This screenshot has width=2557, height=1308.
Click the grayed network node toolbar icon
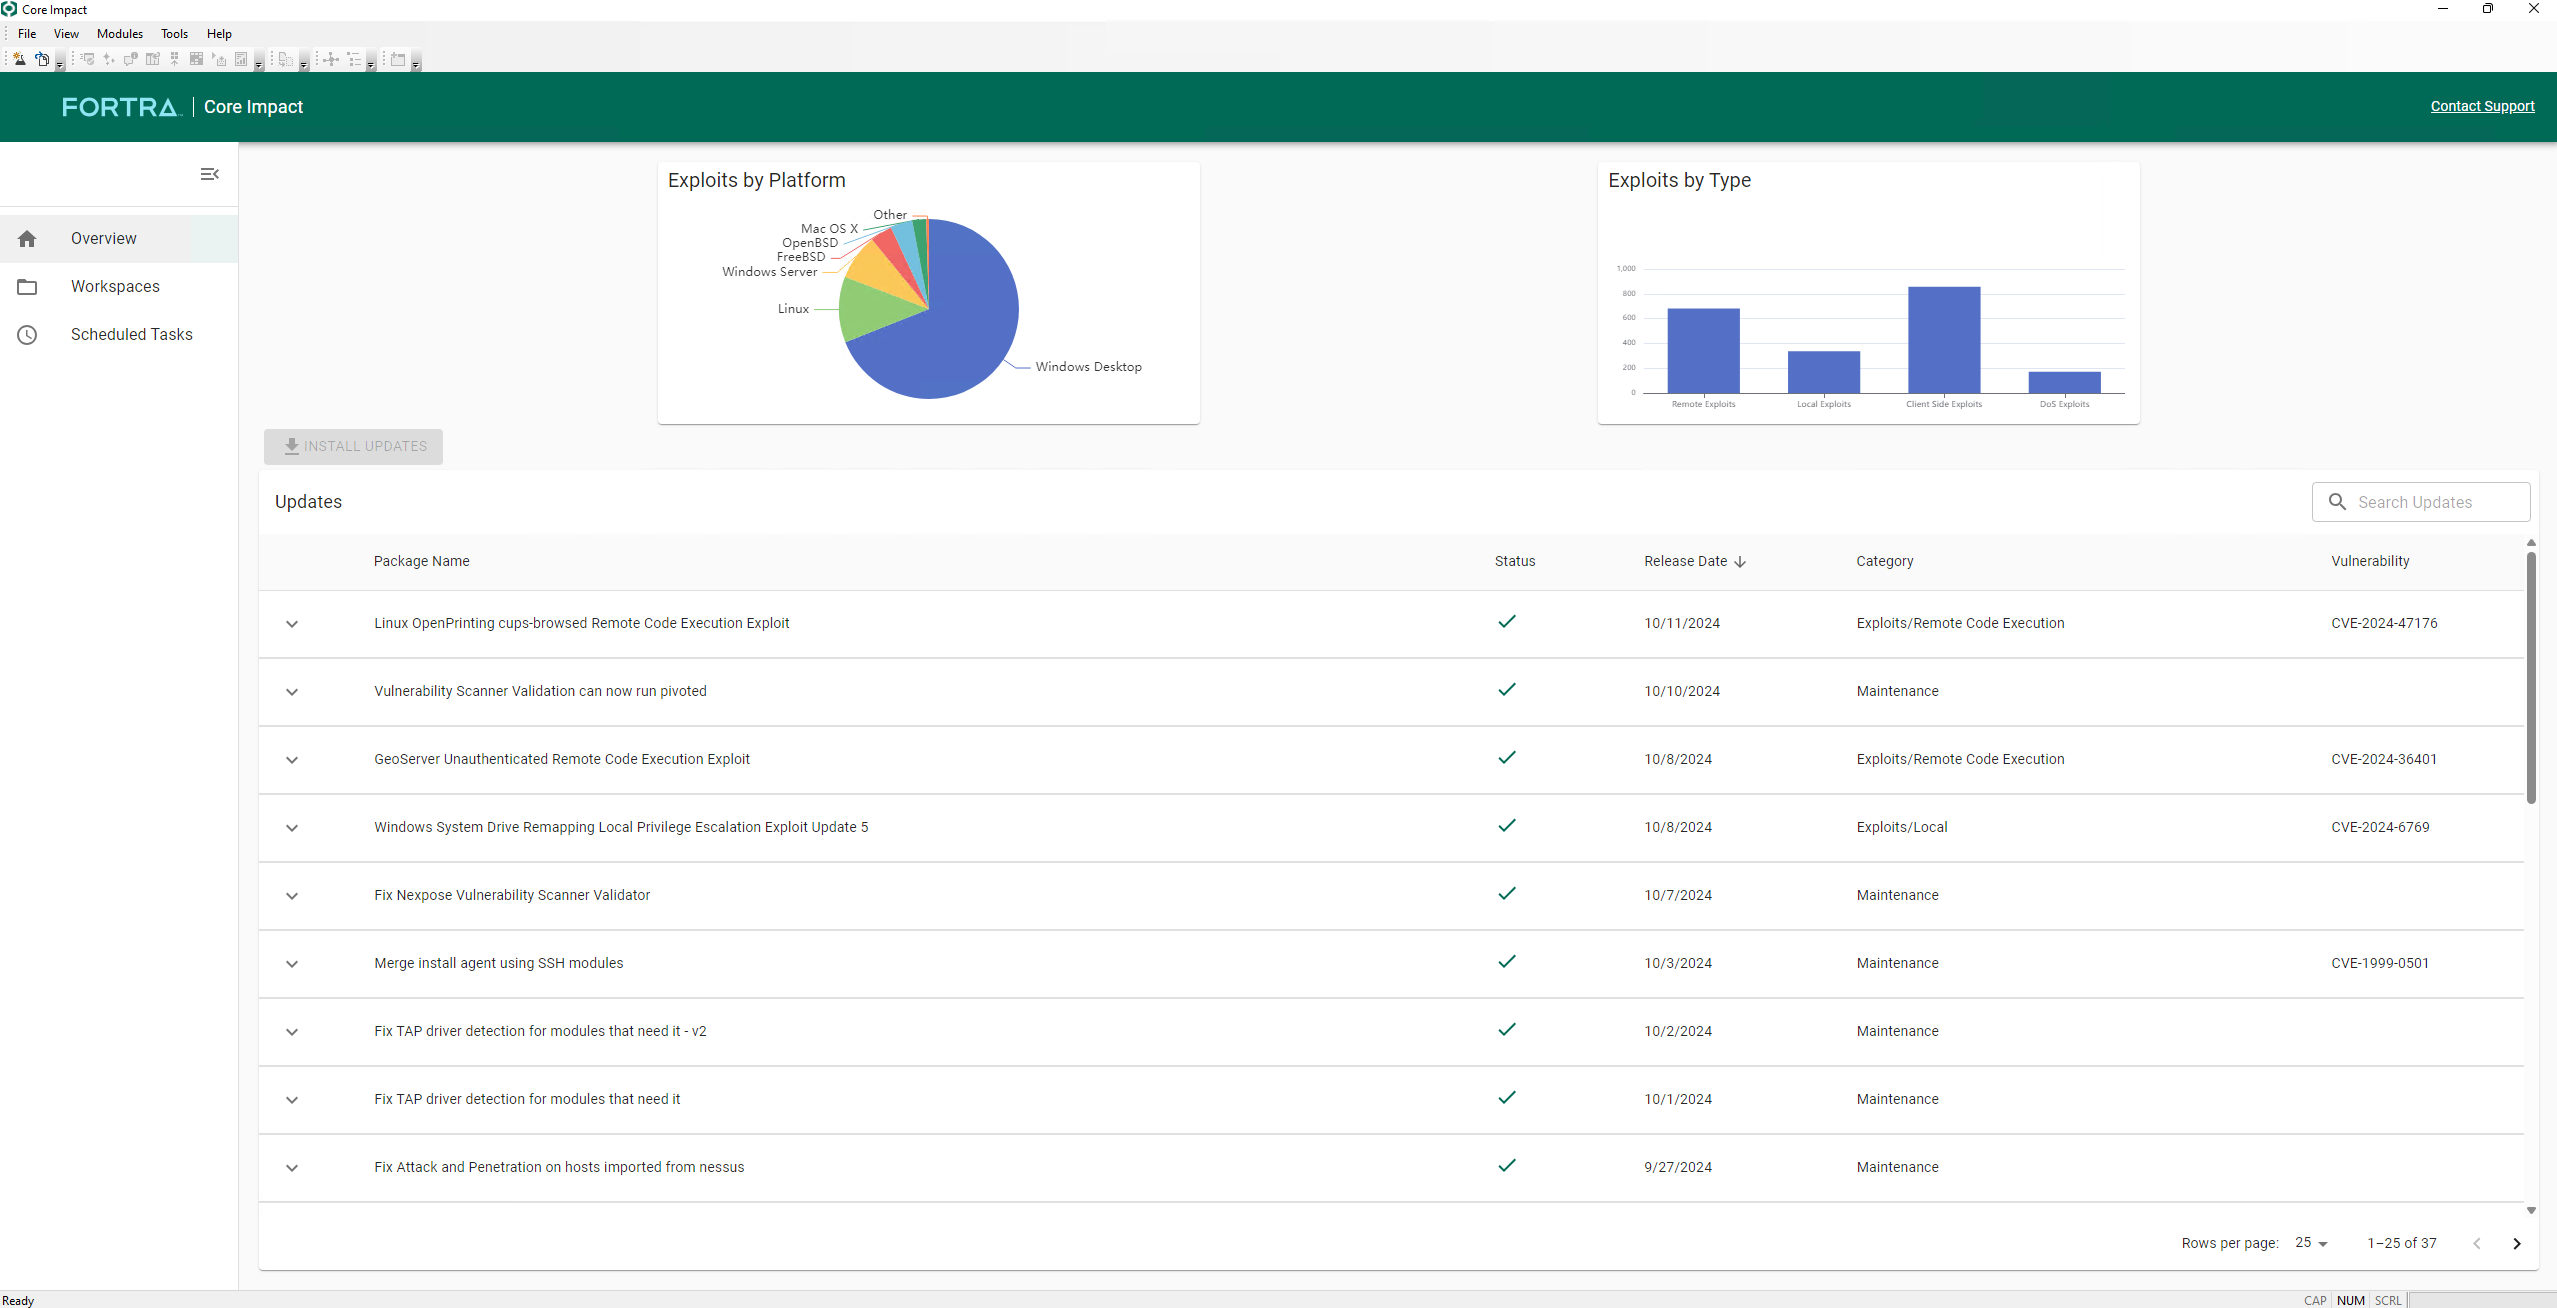click(331, 59)
